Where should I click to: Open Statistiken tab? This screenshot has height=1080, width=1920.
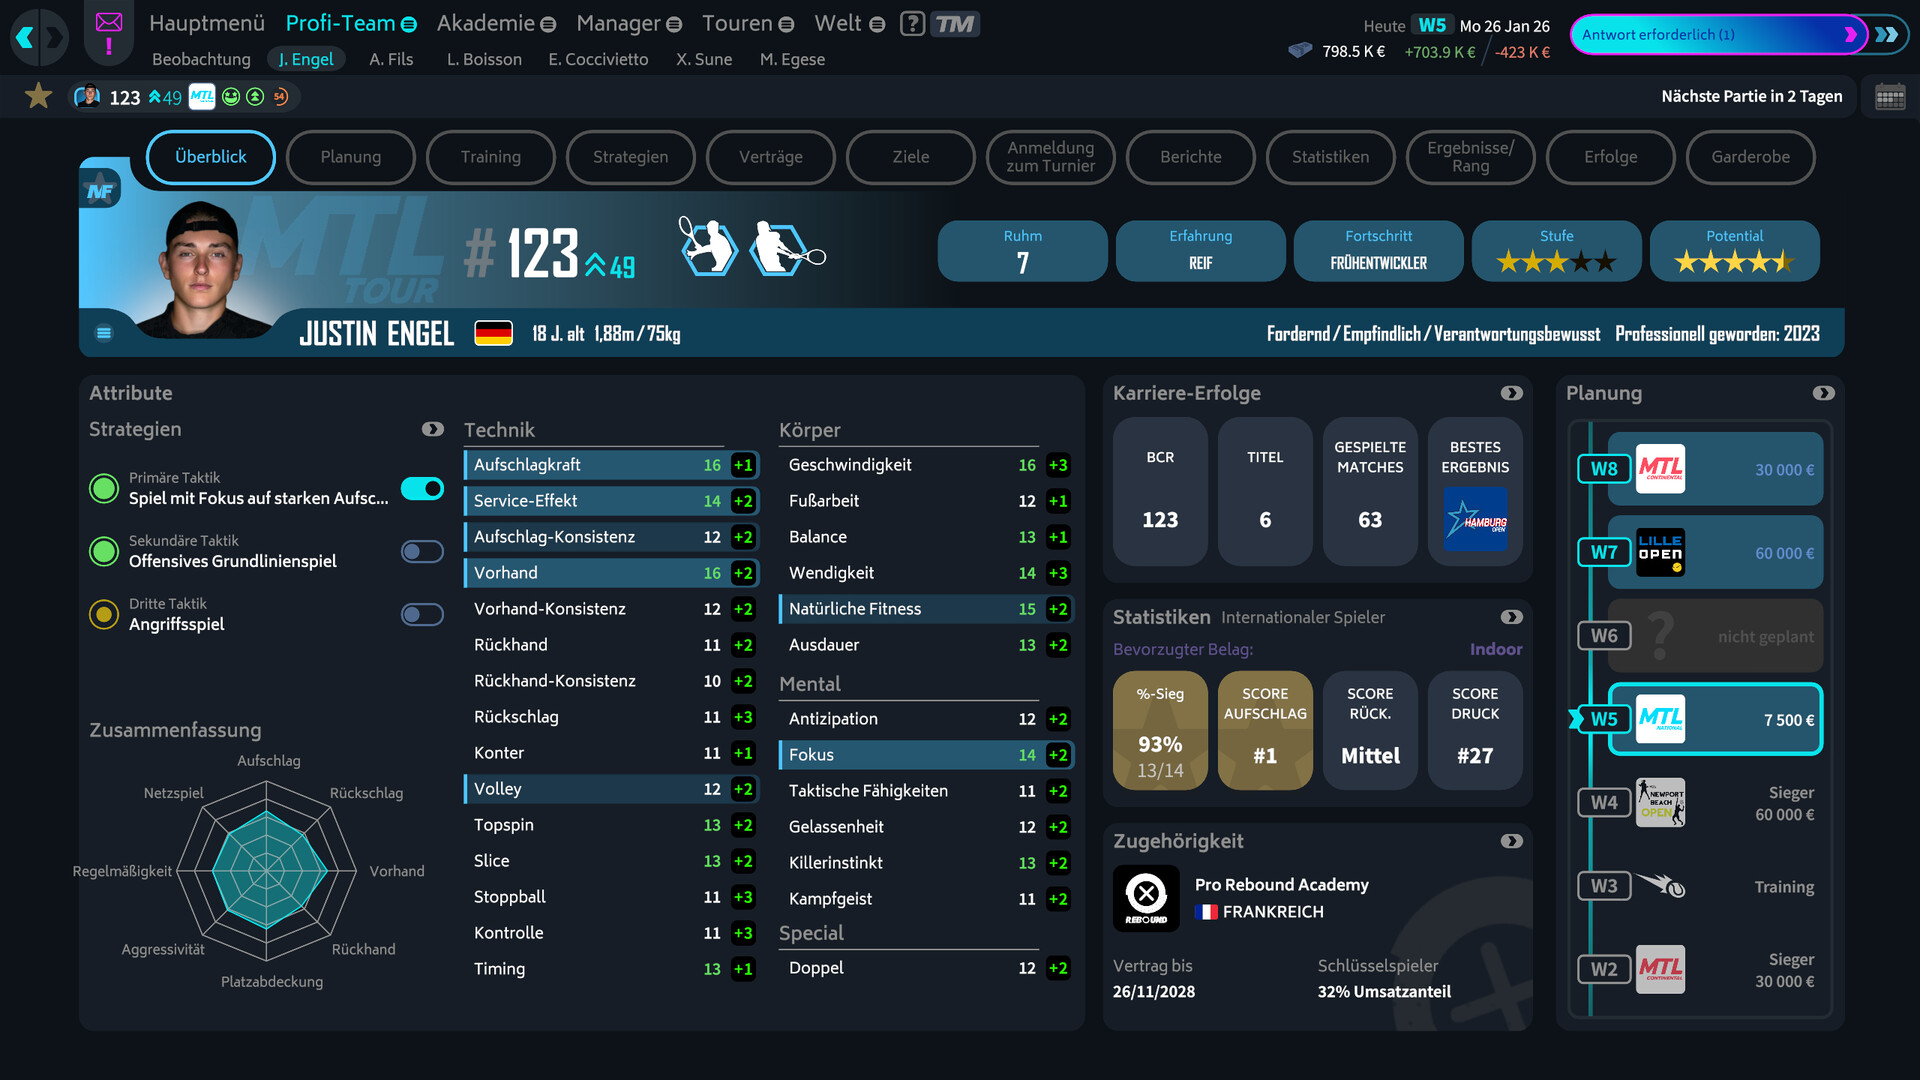coord(1330,157)
